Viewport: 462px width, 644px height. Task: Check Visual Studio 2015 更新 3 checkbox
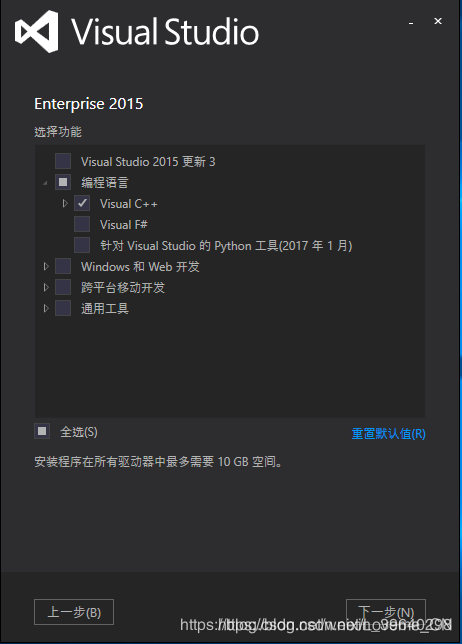point(63,161)
